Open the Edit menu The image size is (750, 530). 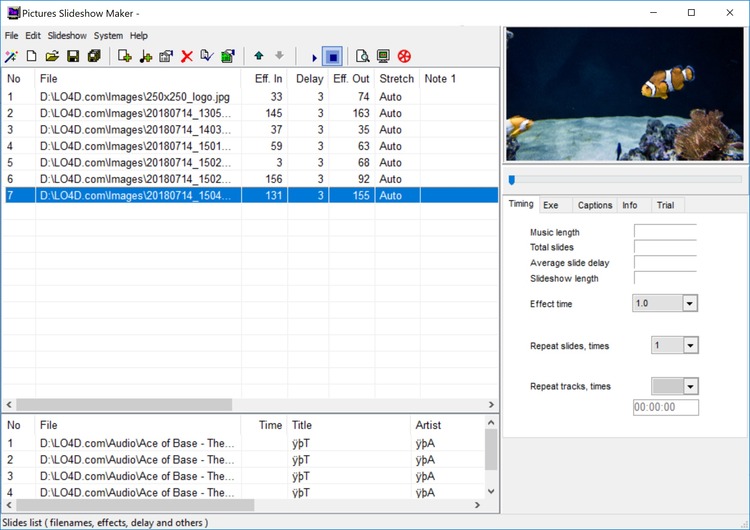33,35
